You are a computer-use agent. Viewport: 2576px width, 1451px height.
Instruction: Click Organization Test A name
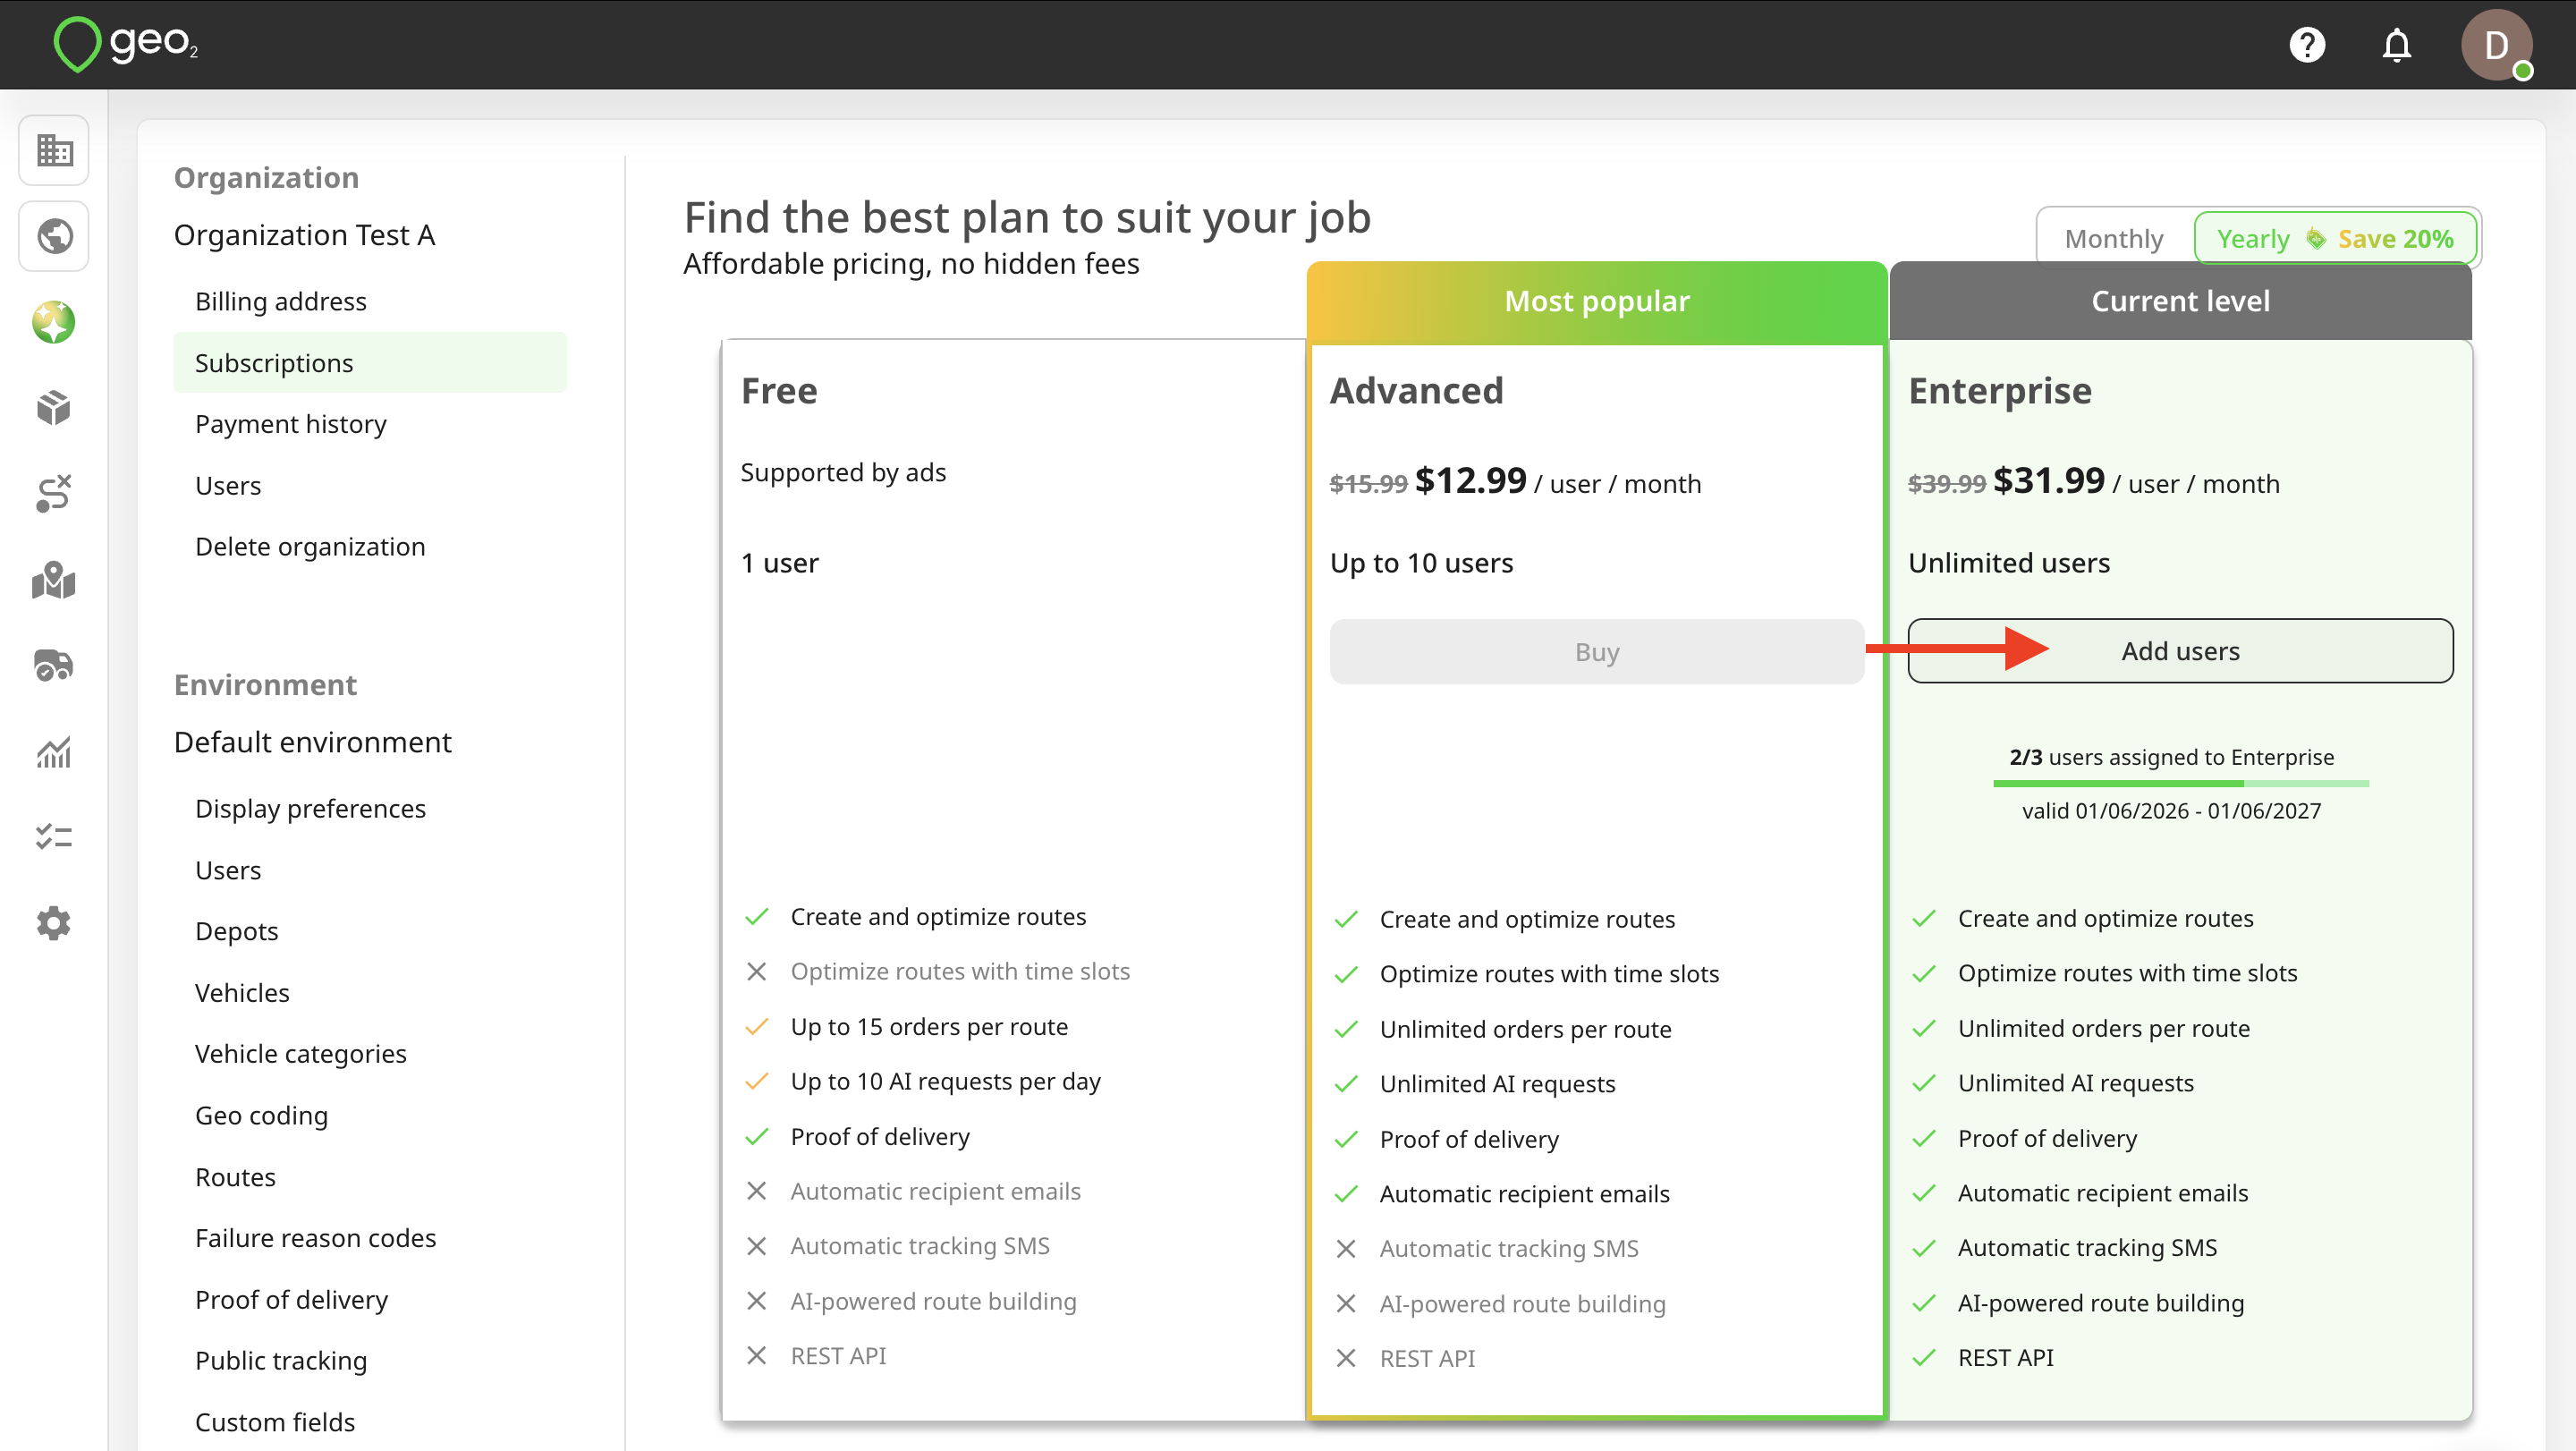click(304, 235)
